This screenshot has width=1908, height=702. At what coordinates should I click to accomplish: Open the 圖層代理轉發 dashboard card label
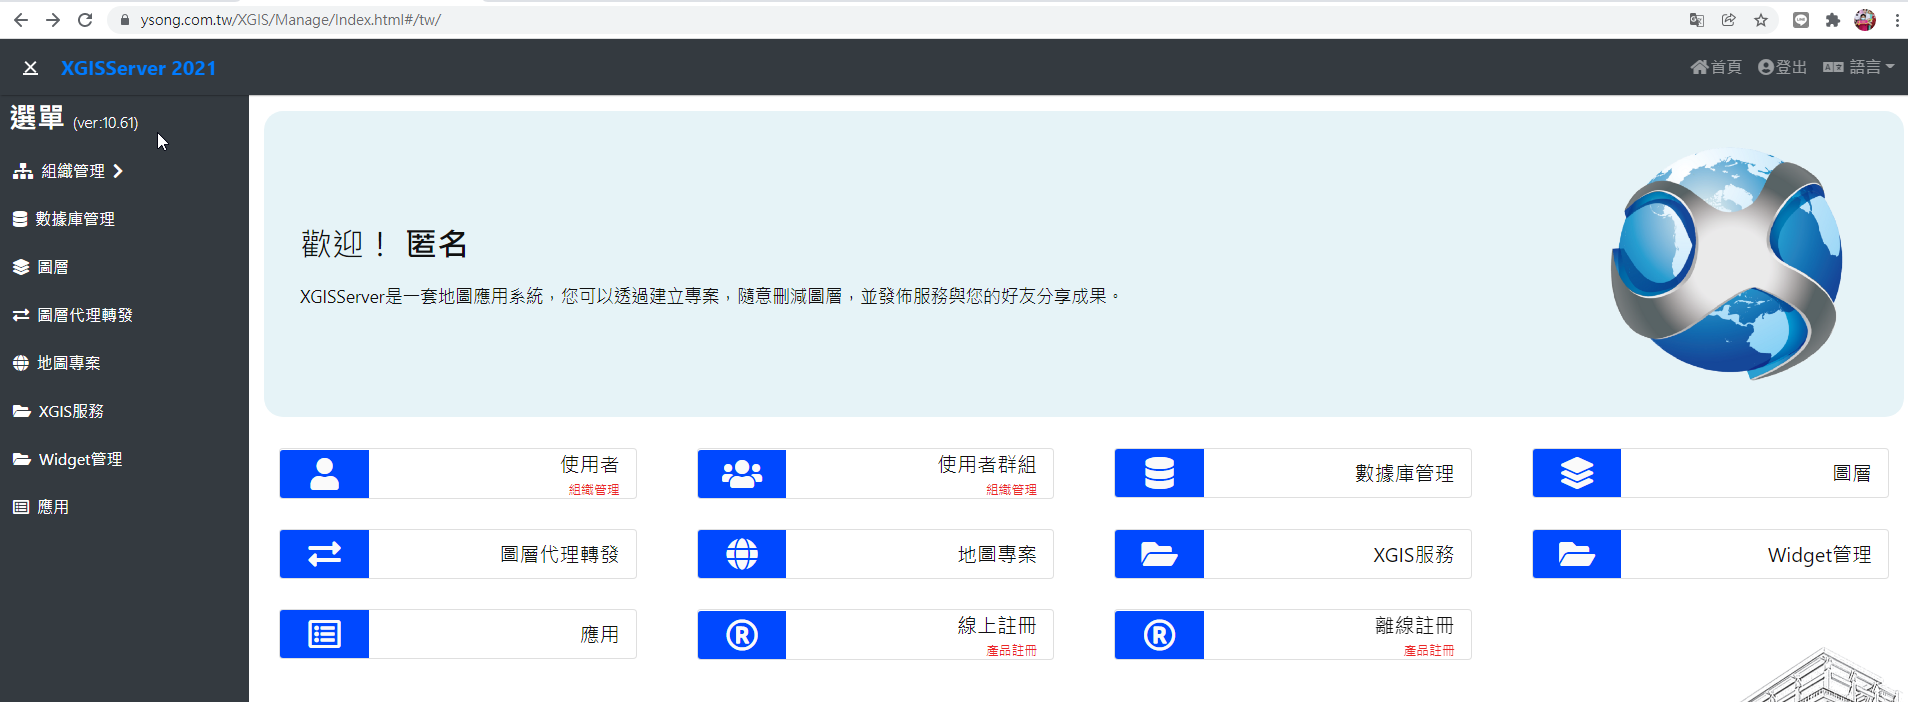560,554
